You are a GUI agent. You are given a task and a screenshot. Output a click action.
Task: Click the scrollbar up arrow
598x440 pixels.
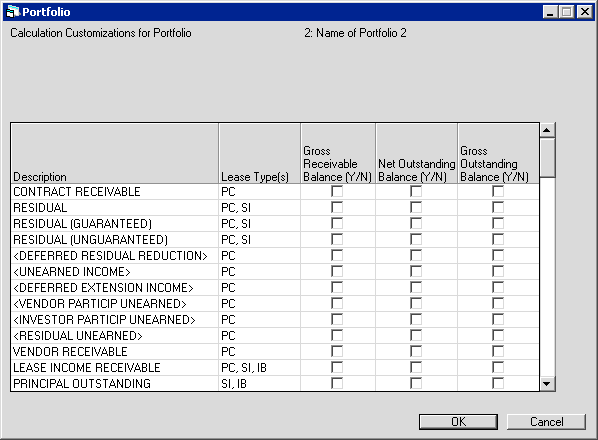pyautogui.click(x=547, y=130)
